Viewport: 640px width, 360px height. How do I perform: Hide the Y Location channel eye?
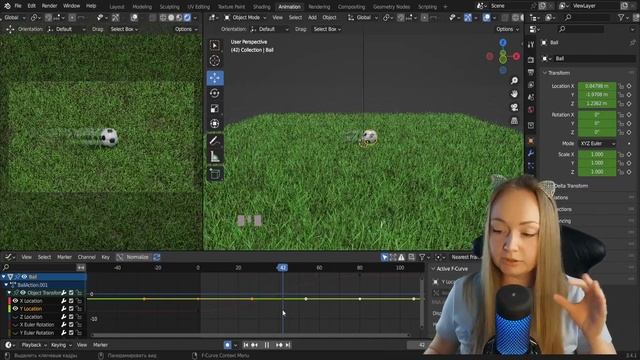coord(16,309)
